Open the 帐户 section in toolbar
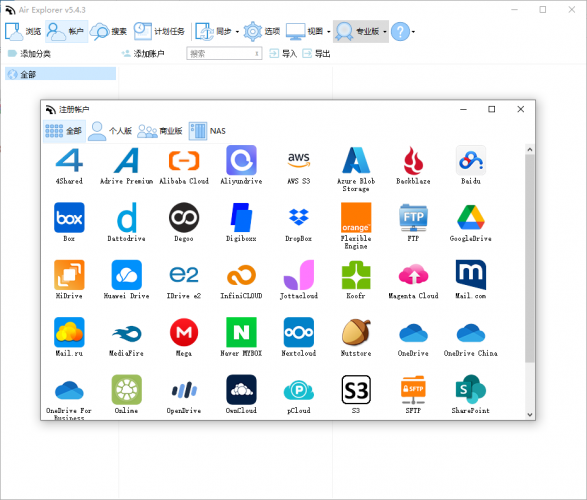Image resolution: width=587 pixels, height=500 pixels. coord(66,31)
